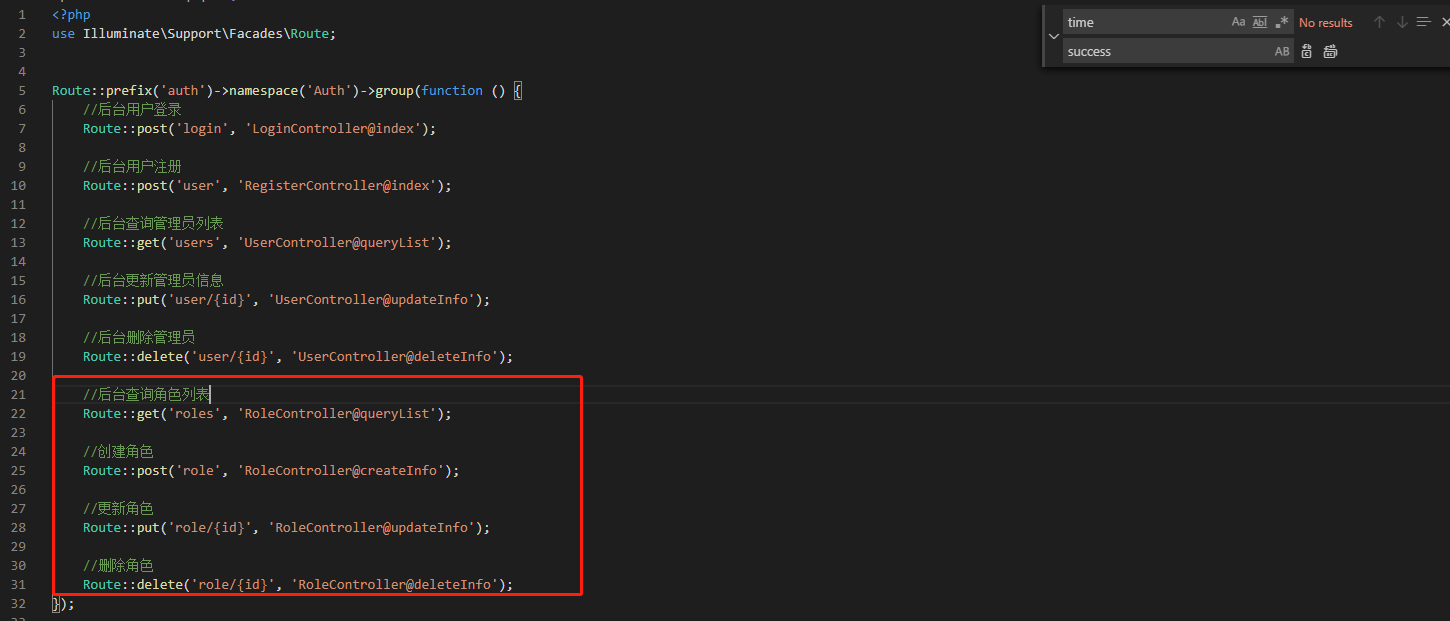Toggle Preserve Case in replace box
This screenshot has height=621, width=1450.
pos(1282,52)
